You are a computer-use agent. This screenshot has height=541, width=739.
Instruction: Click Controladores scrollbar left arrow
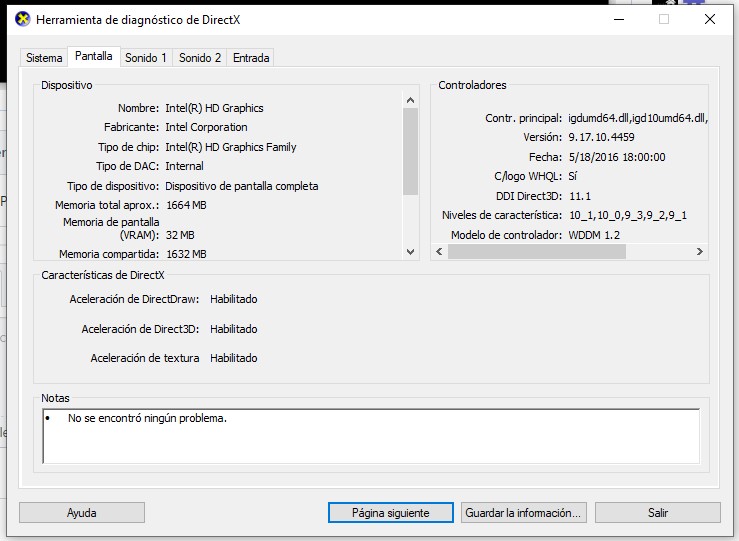439,252
